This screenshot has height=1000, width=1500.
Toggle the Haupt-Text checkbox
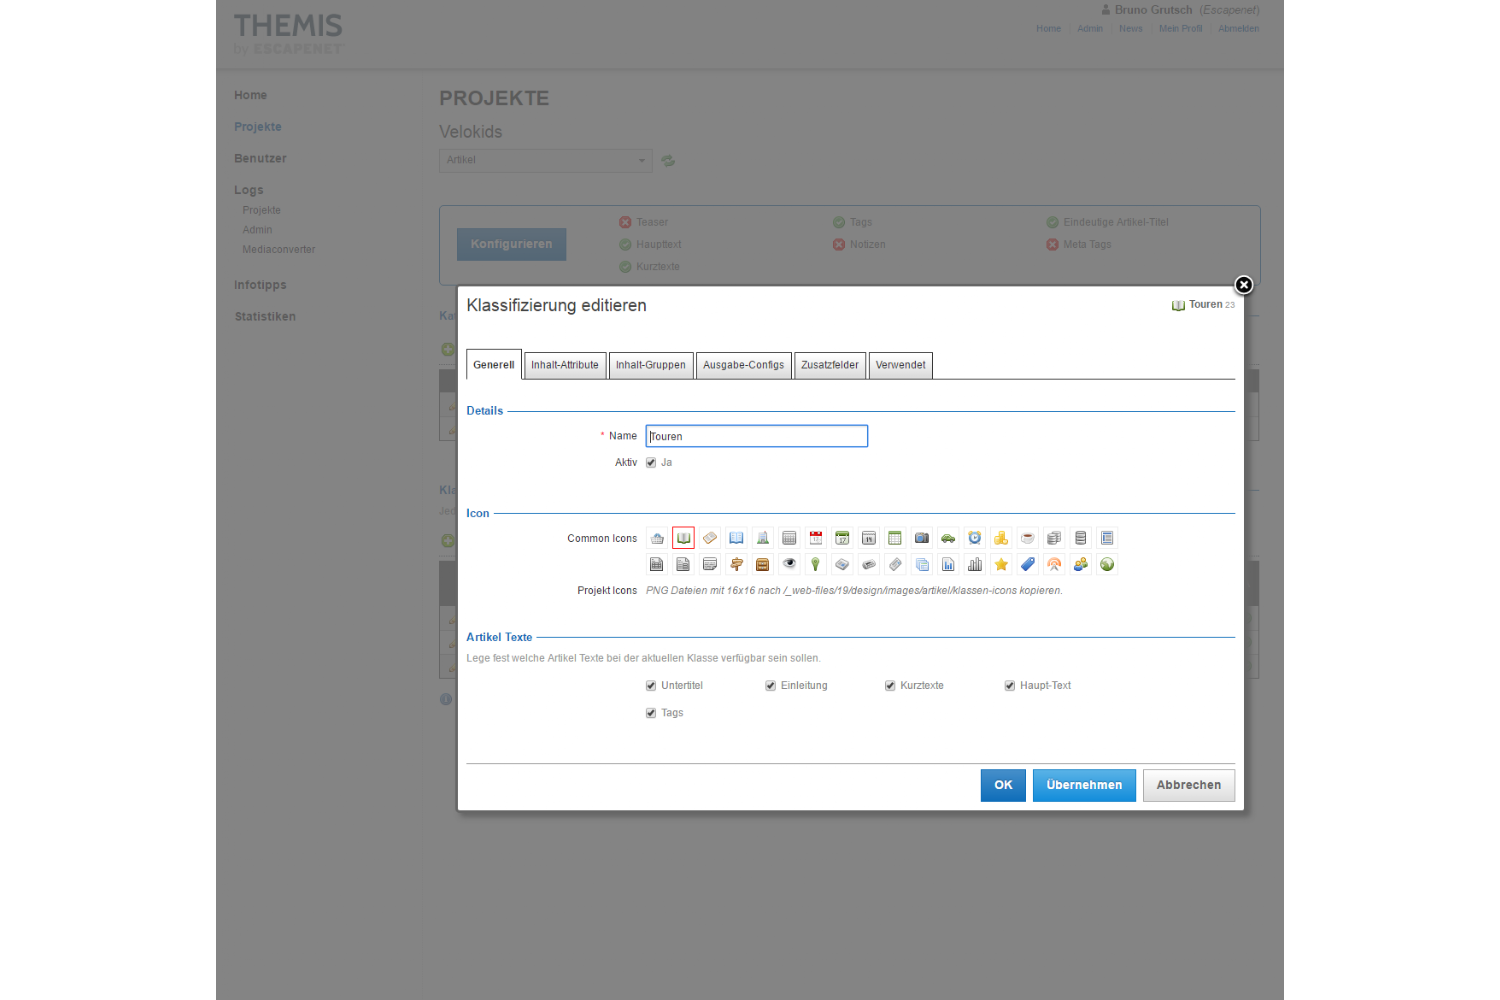pyautogui.click(x=1010, y=686)
